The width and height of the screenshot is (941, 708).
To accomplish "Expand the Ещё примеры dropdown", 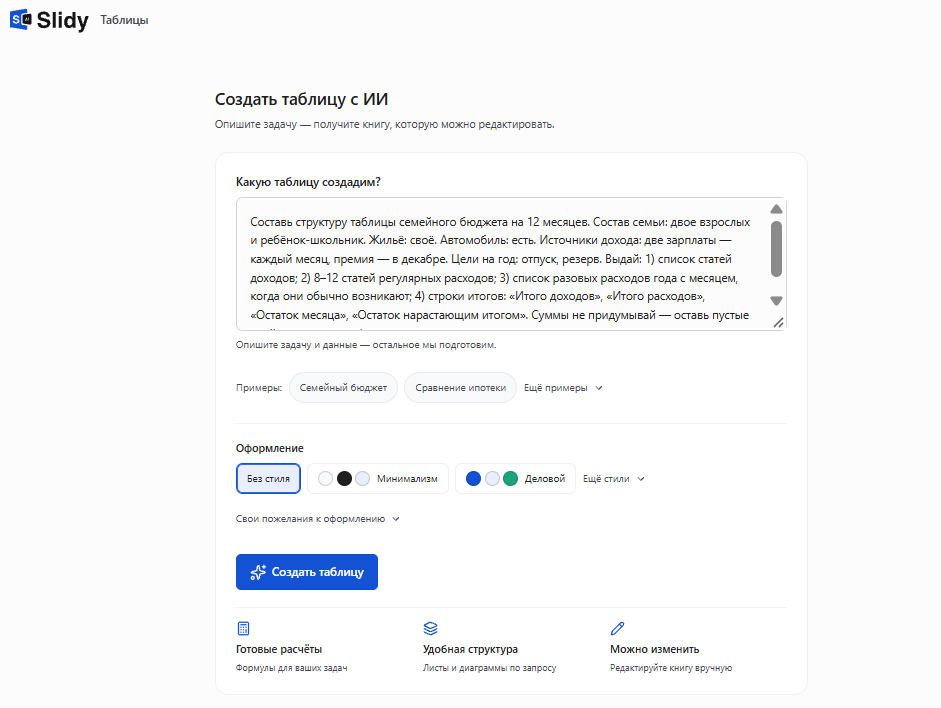I will coord(563,388).
